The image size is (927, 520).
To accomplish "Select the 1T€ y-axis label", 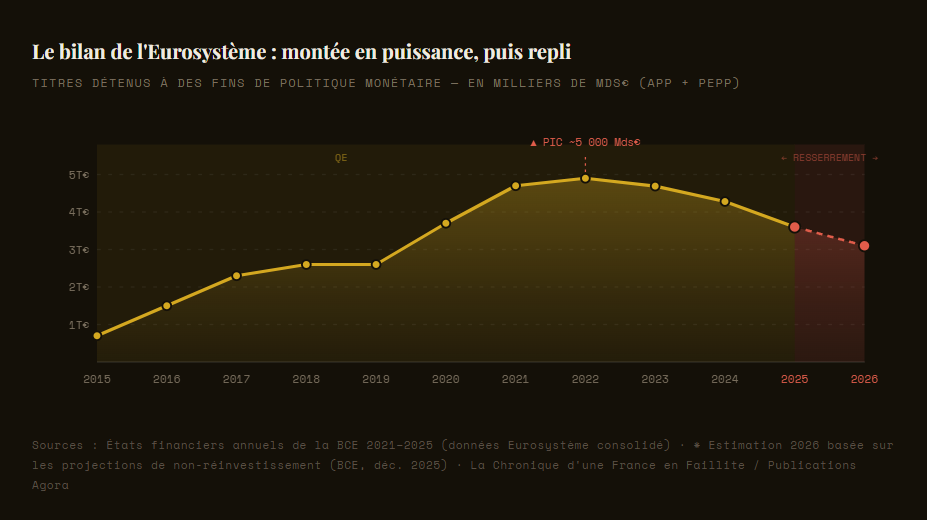I will coord(79,325).
